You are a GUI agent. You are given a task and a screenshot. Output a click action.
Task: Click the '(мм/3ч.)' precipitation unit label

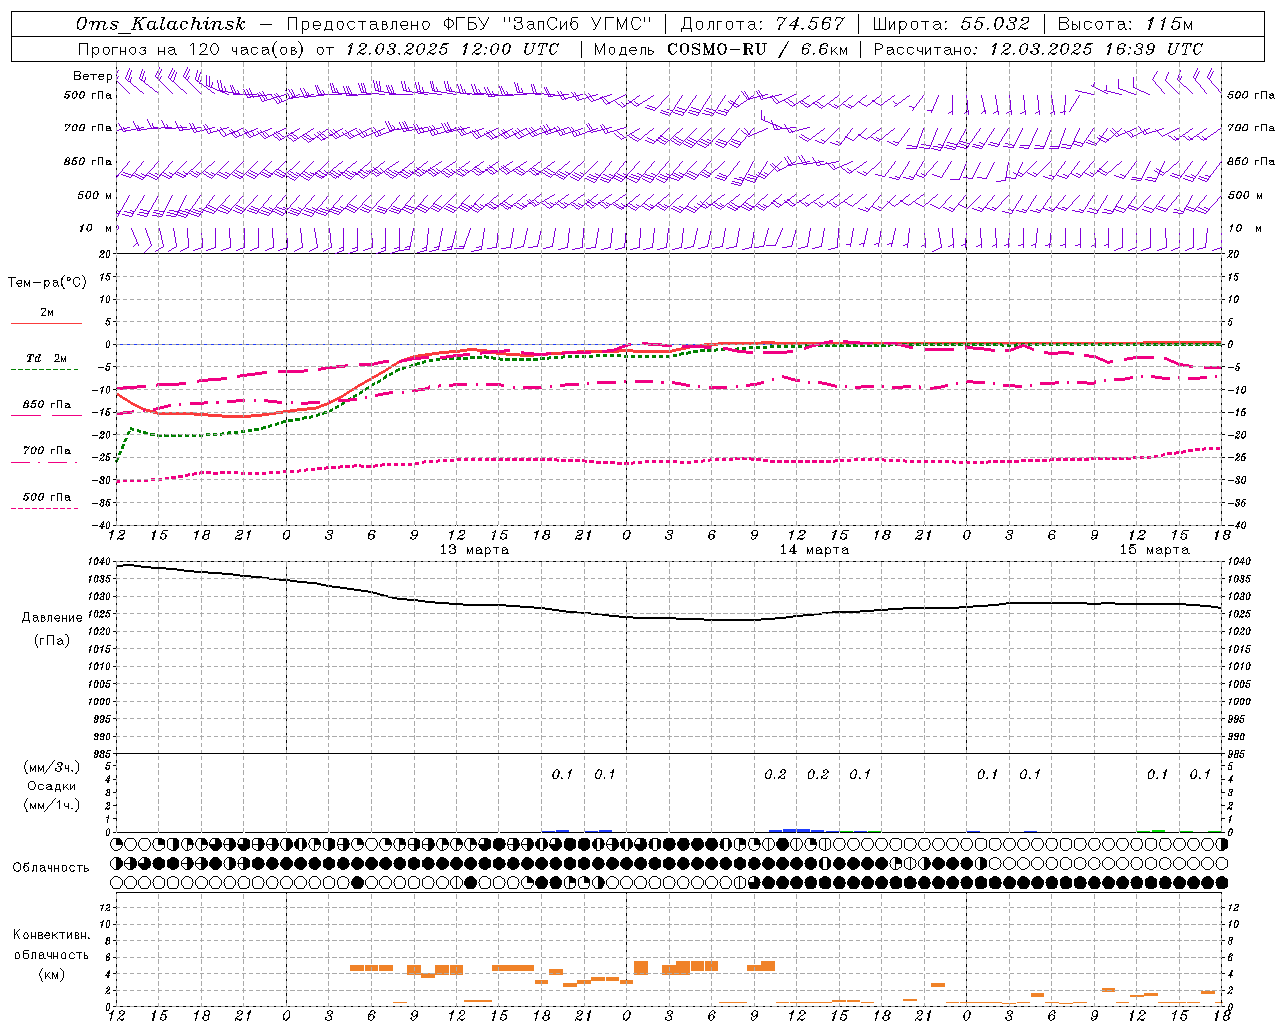(x=52, y=767)
